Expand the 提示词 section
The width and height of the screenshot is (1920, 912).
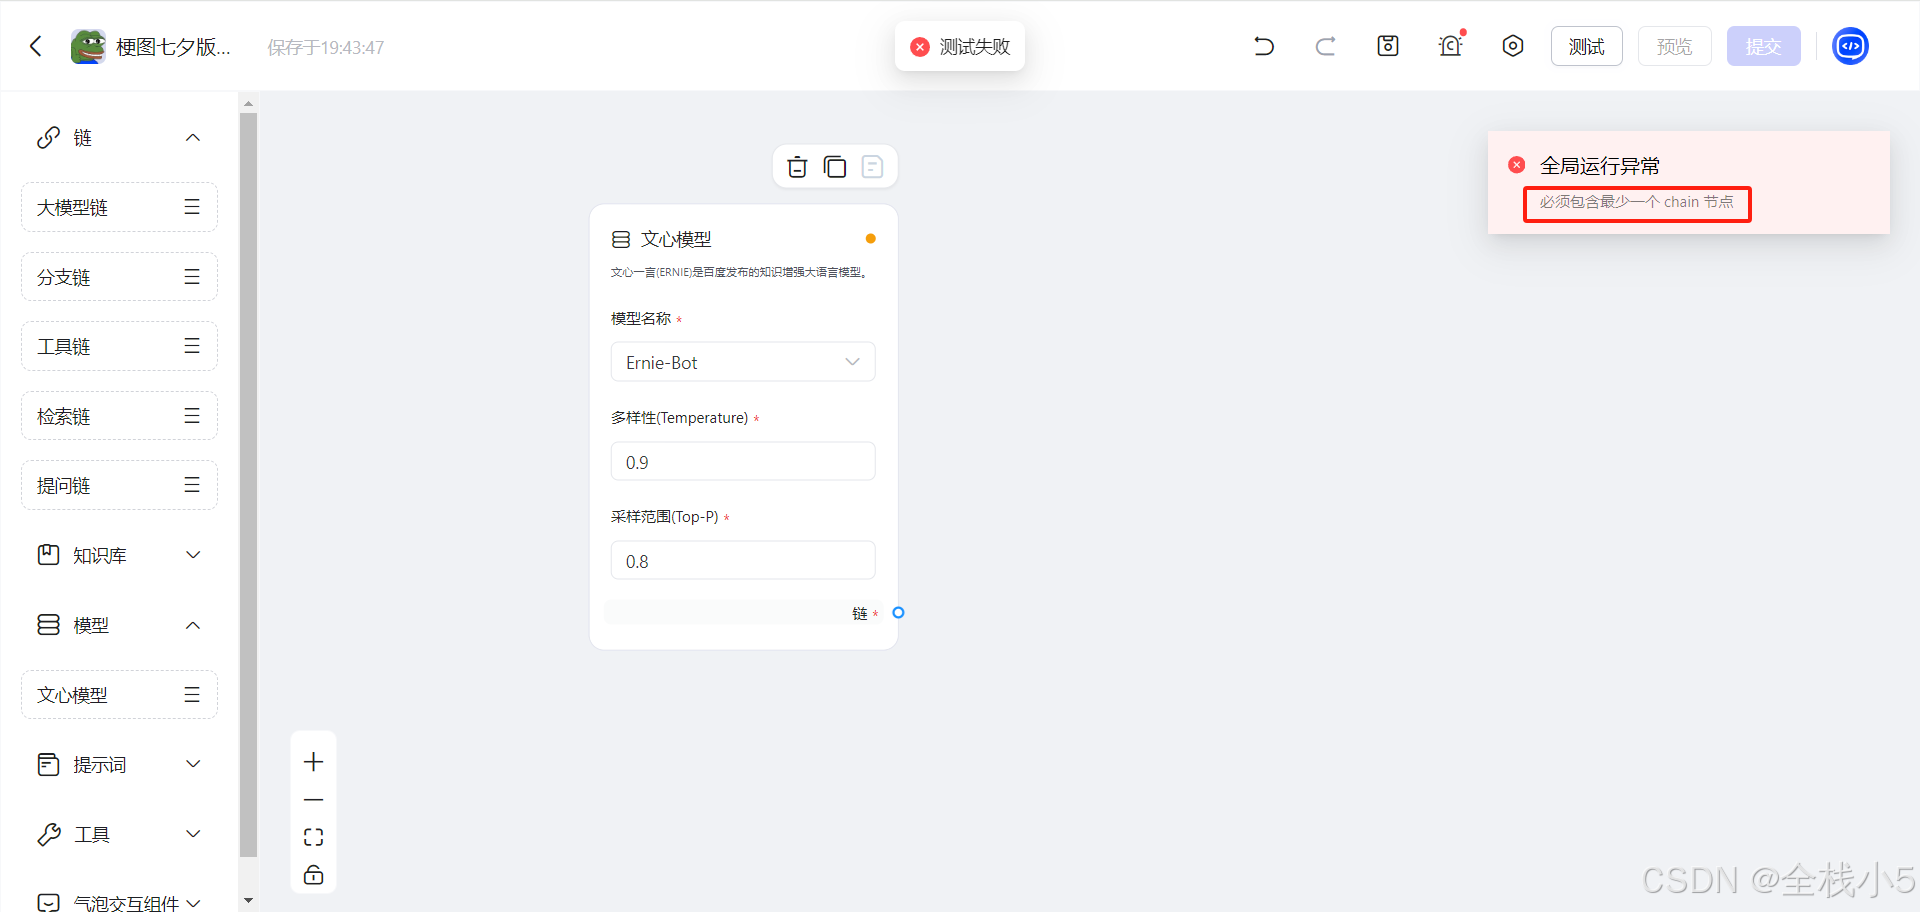(x=193, y=764)
